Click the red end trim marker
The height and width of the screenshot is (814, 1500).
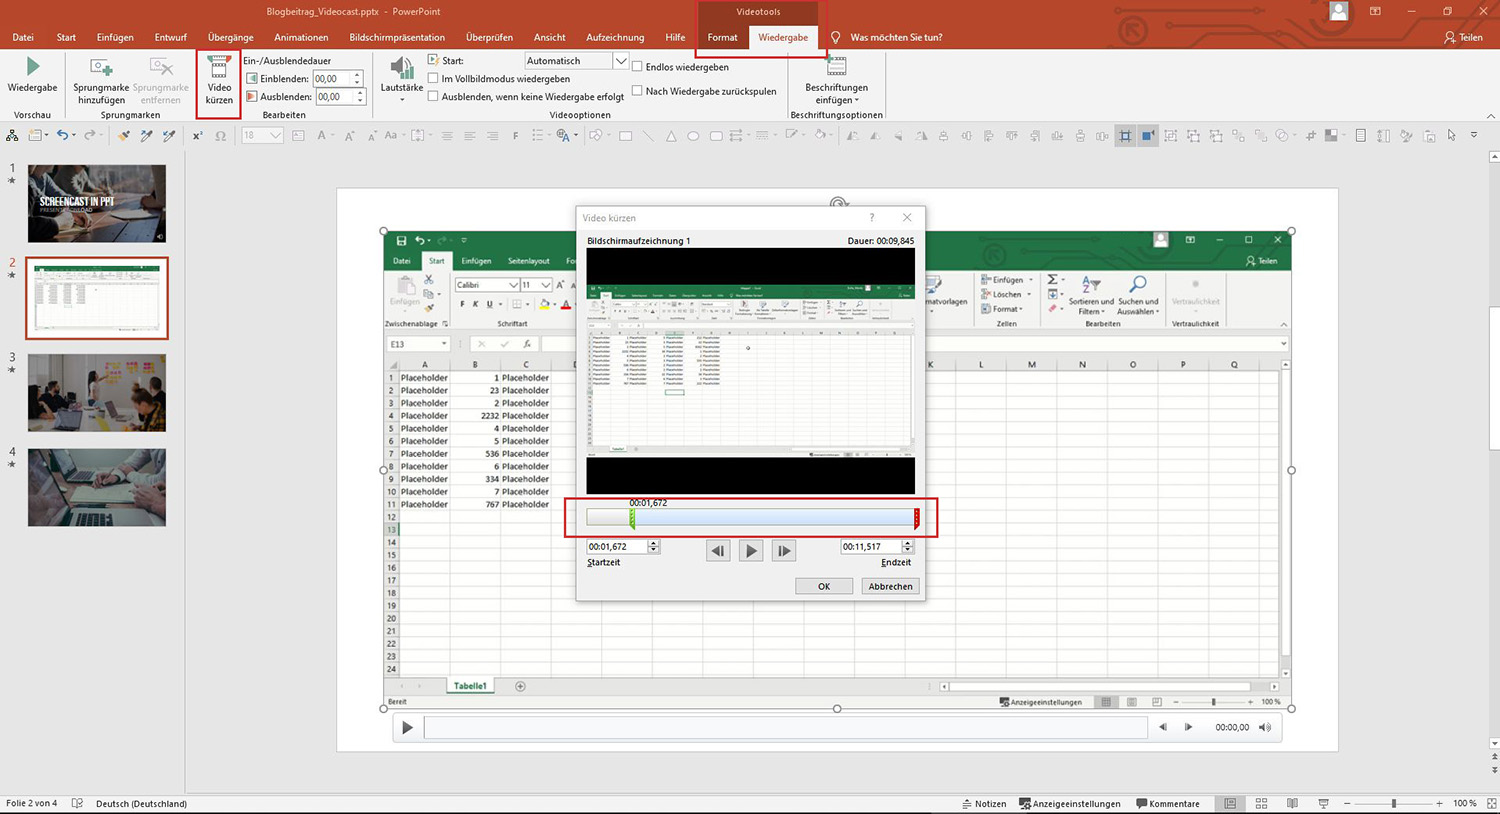[916, 518]
